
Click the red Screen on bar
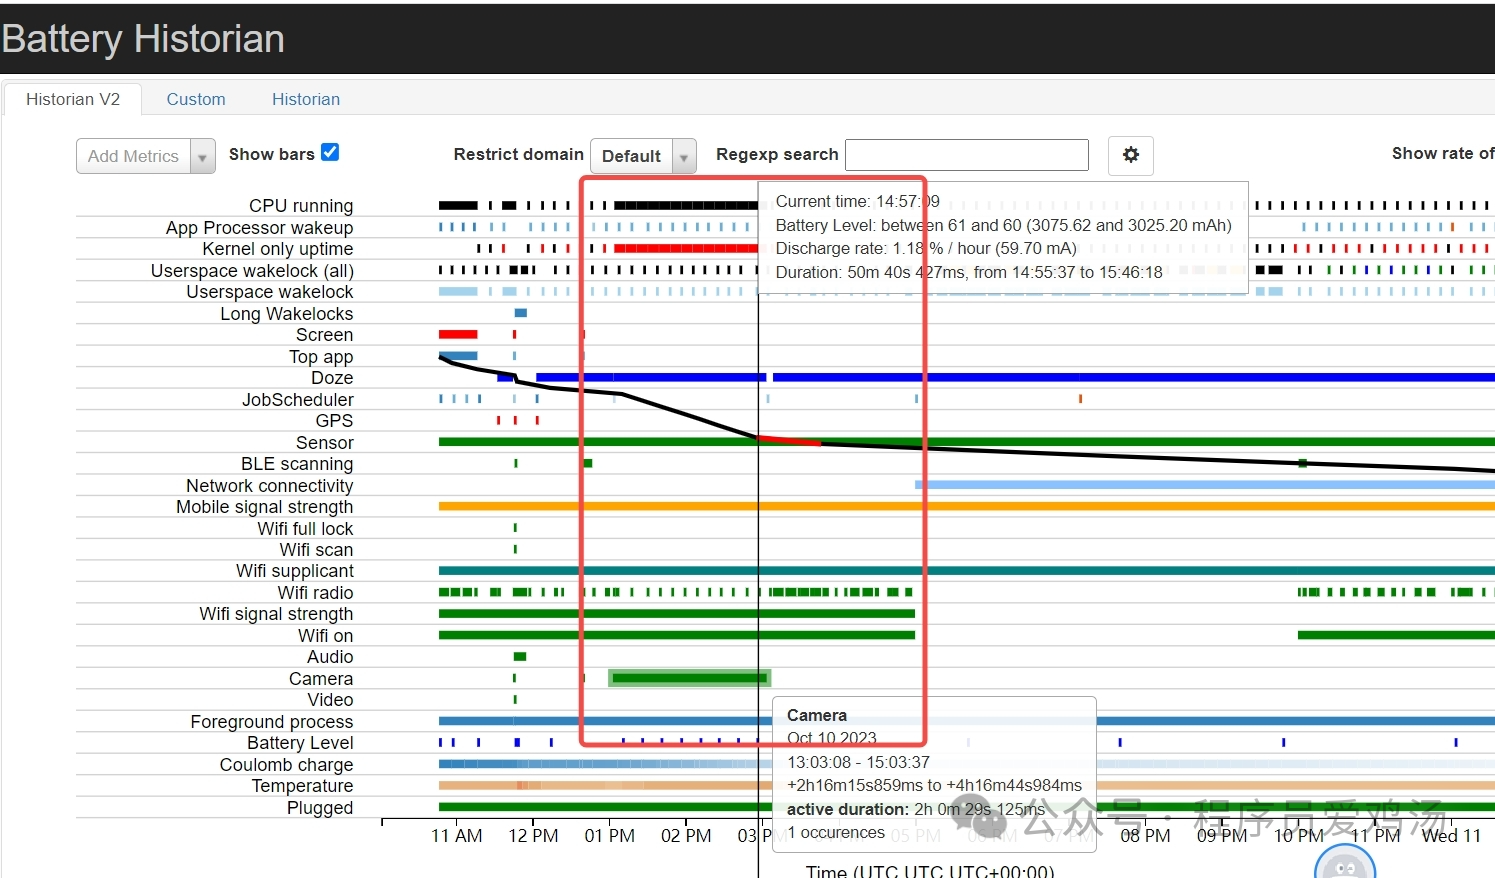[458, 334]
